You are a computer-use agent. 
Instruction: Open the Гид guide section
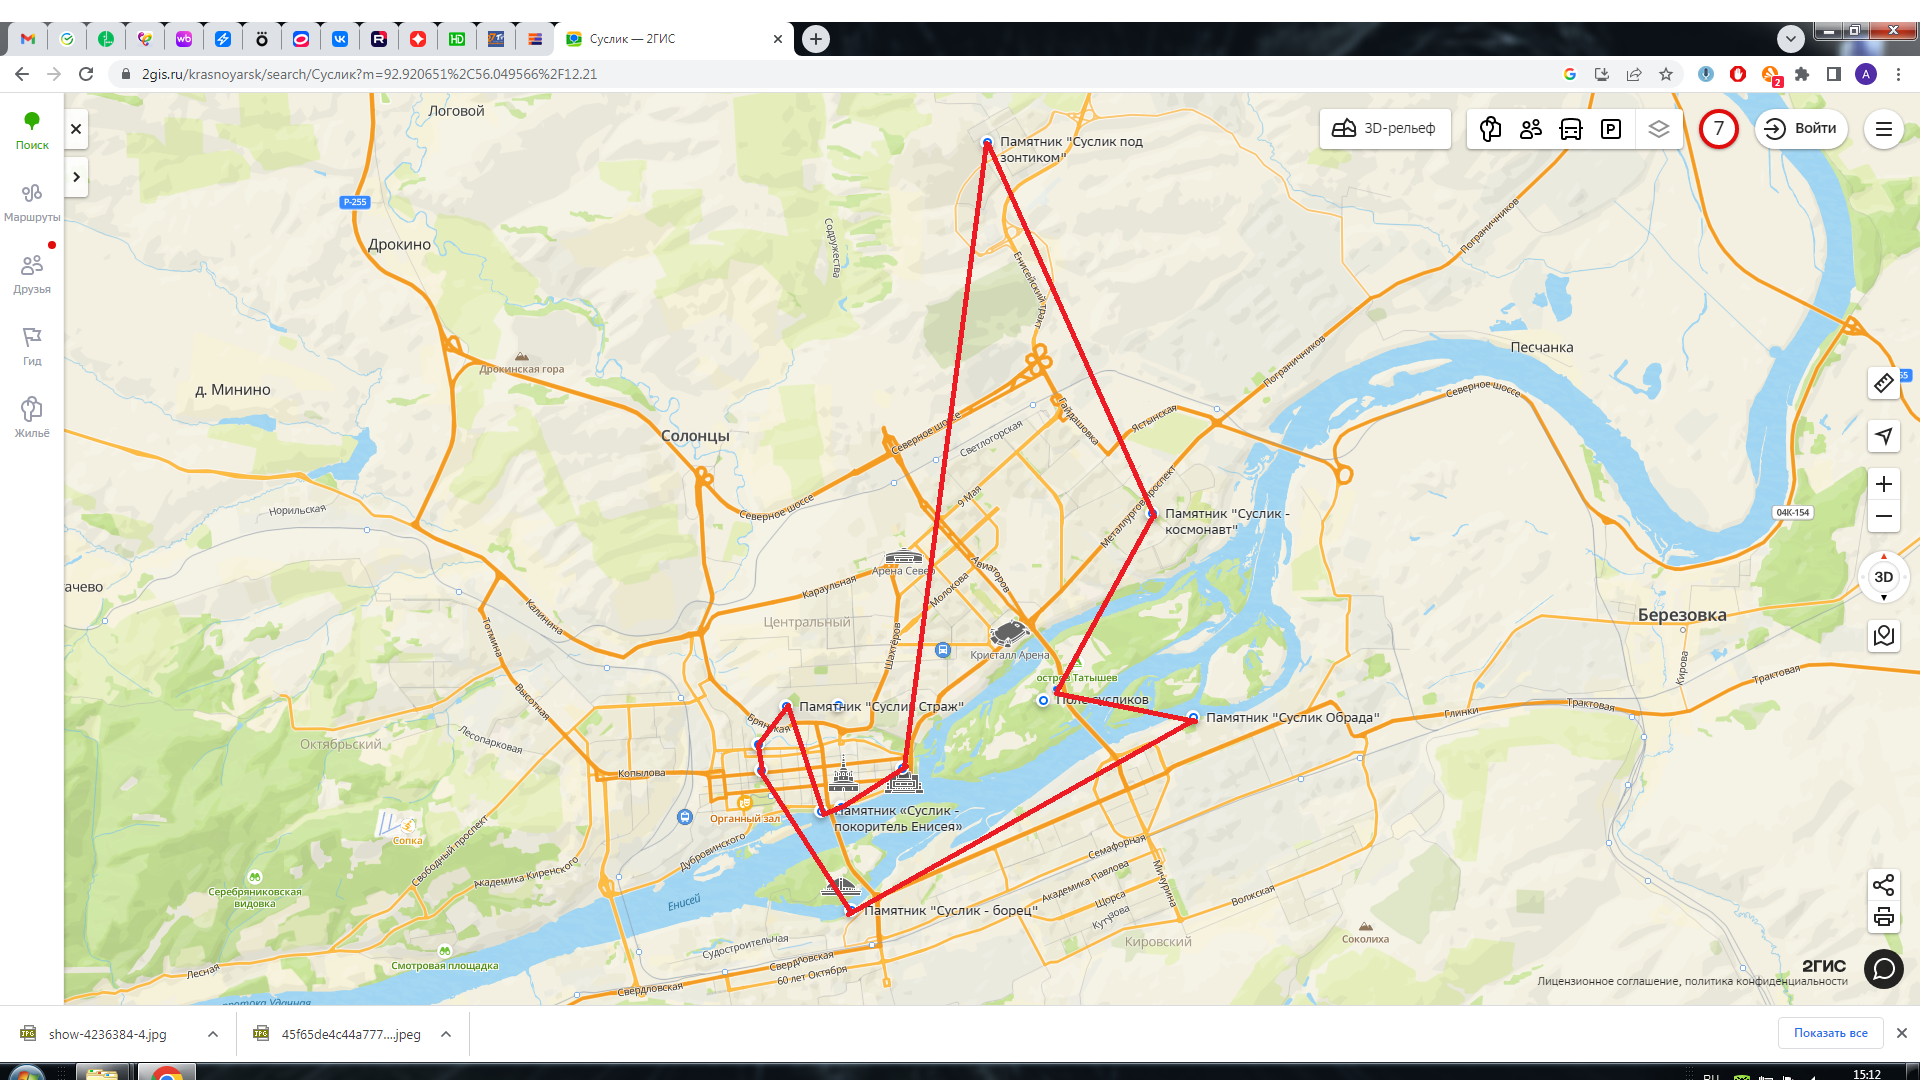(x=32, y=347)
